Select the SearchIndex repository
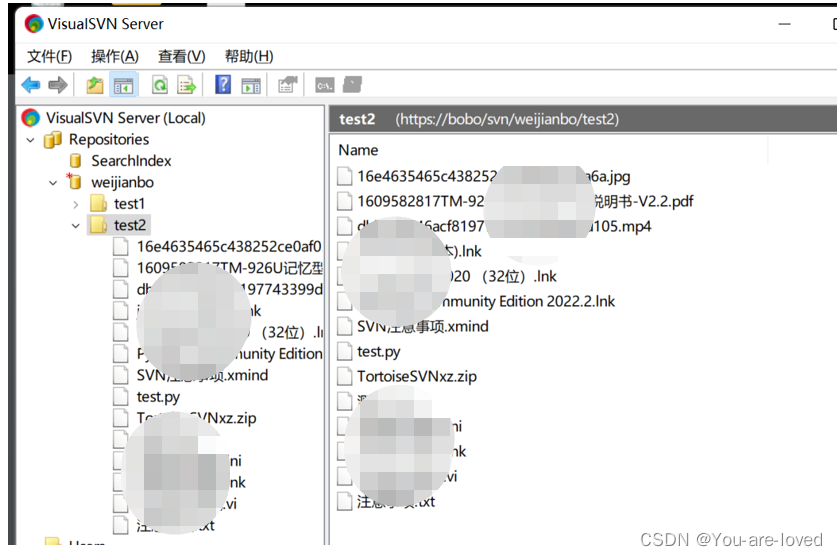 (131, 161)
